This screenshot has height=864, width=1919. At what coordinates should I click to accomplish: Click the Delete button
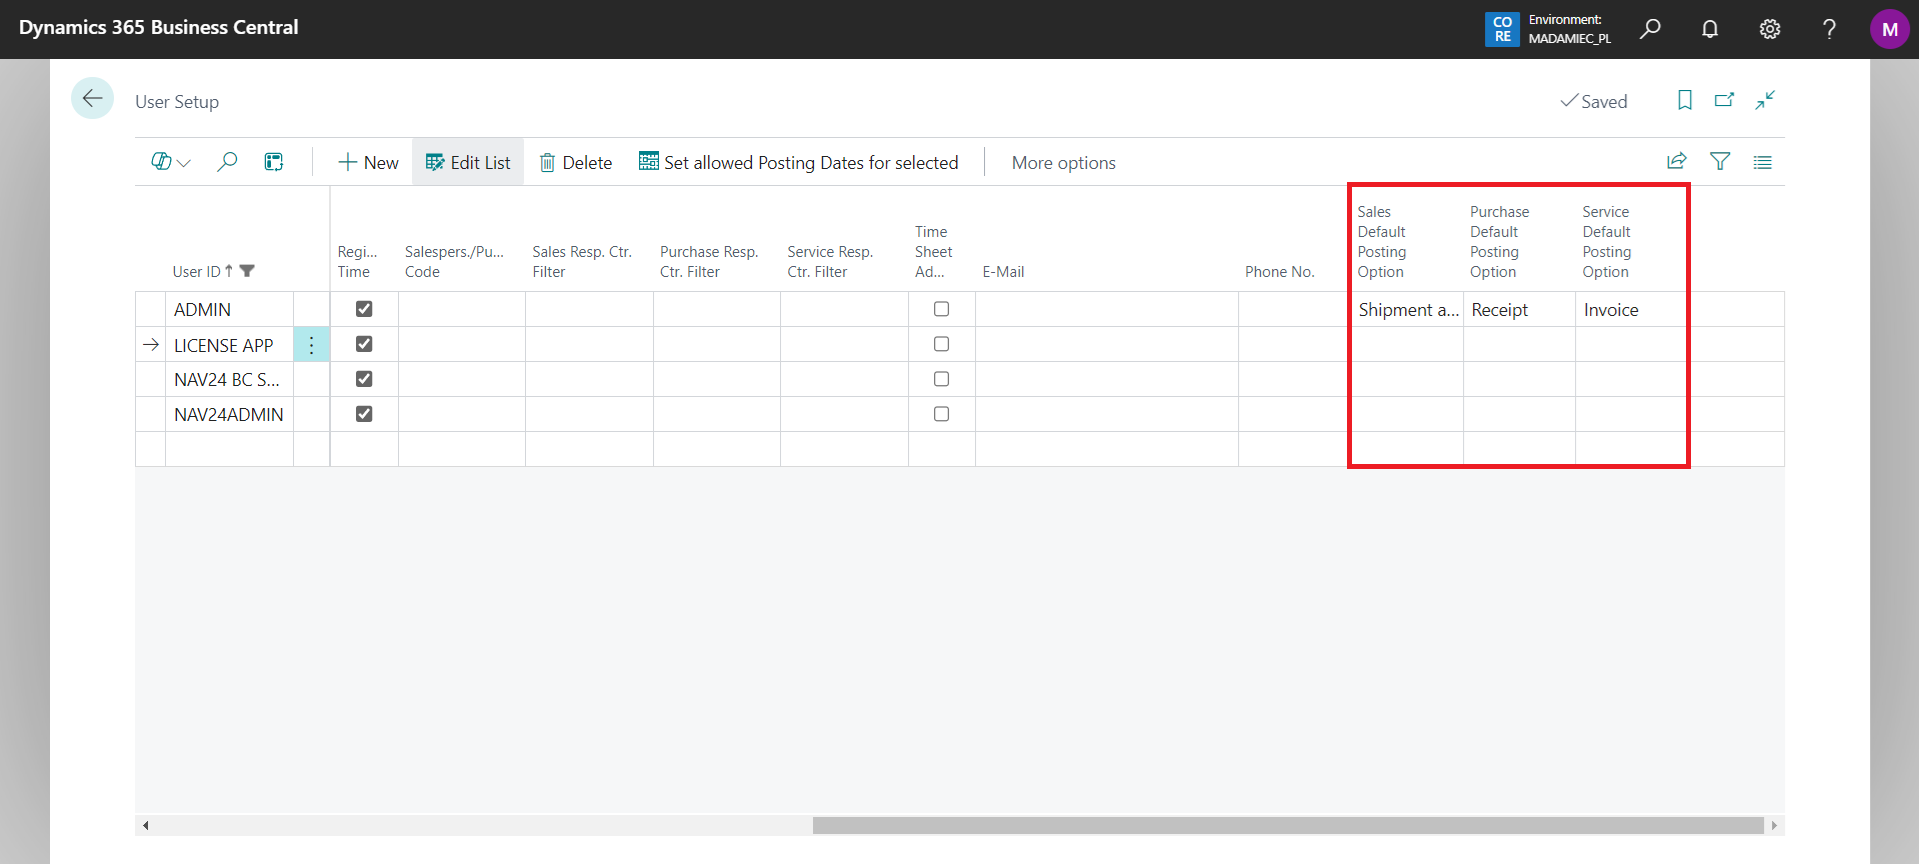click(x=576, y=163)
